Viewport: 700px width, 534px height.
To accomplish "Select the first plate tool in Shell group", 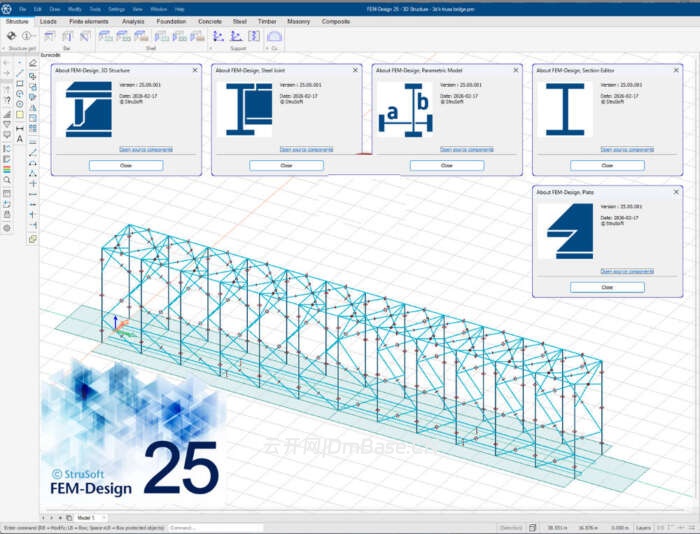I will [105, 36].
